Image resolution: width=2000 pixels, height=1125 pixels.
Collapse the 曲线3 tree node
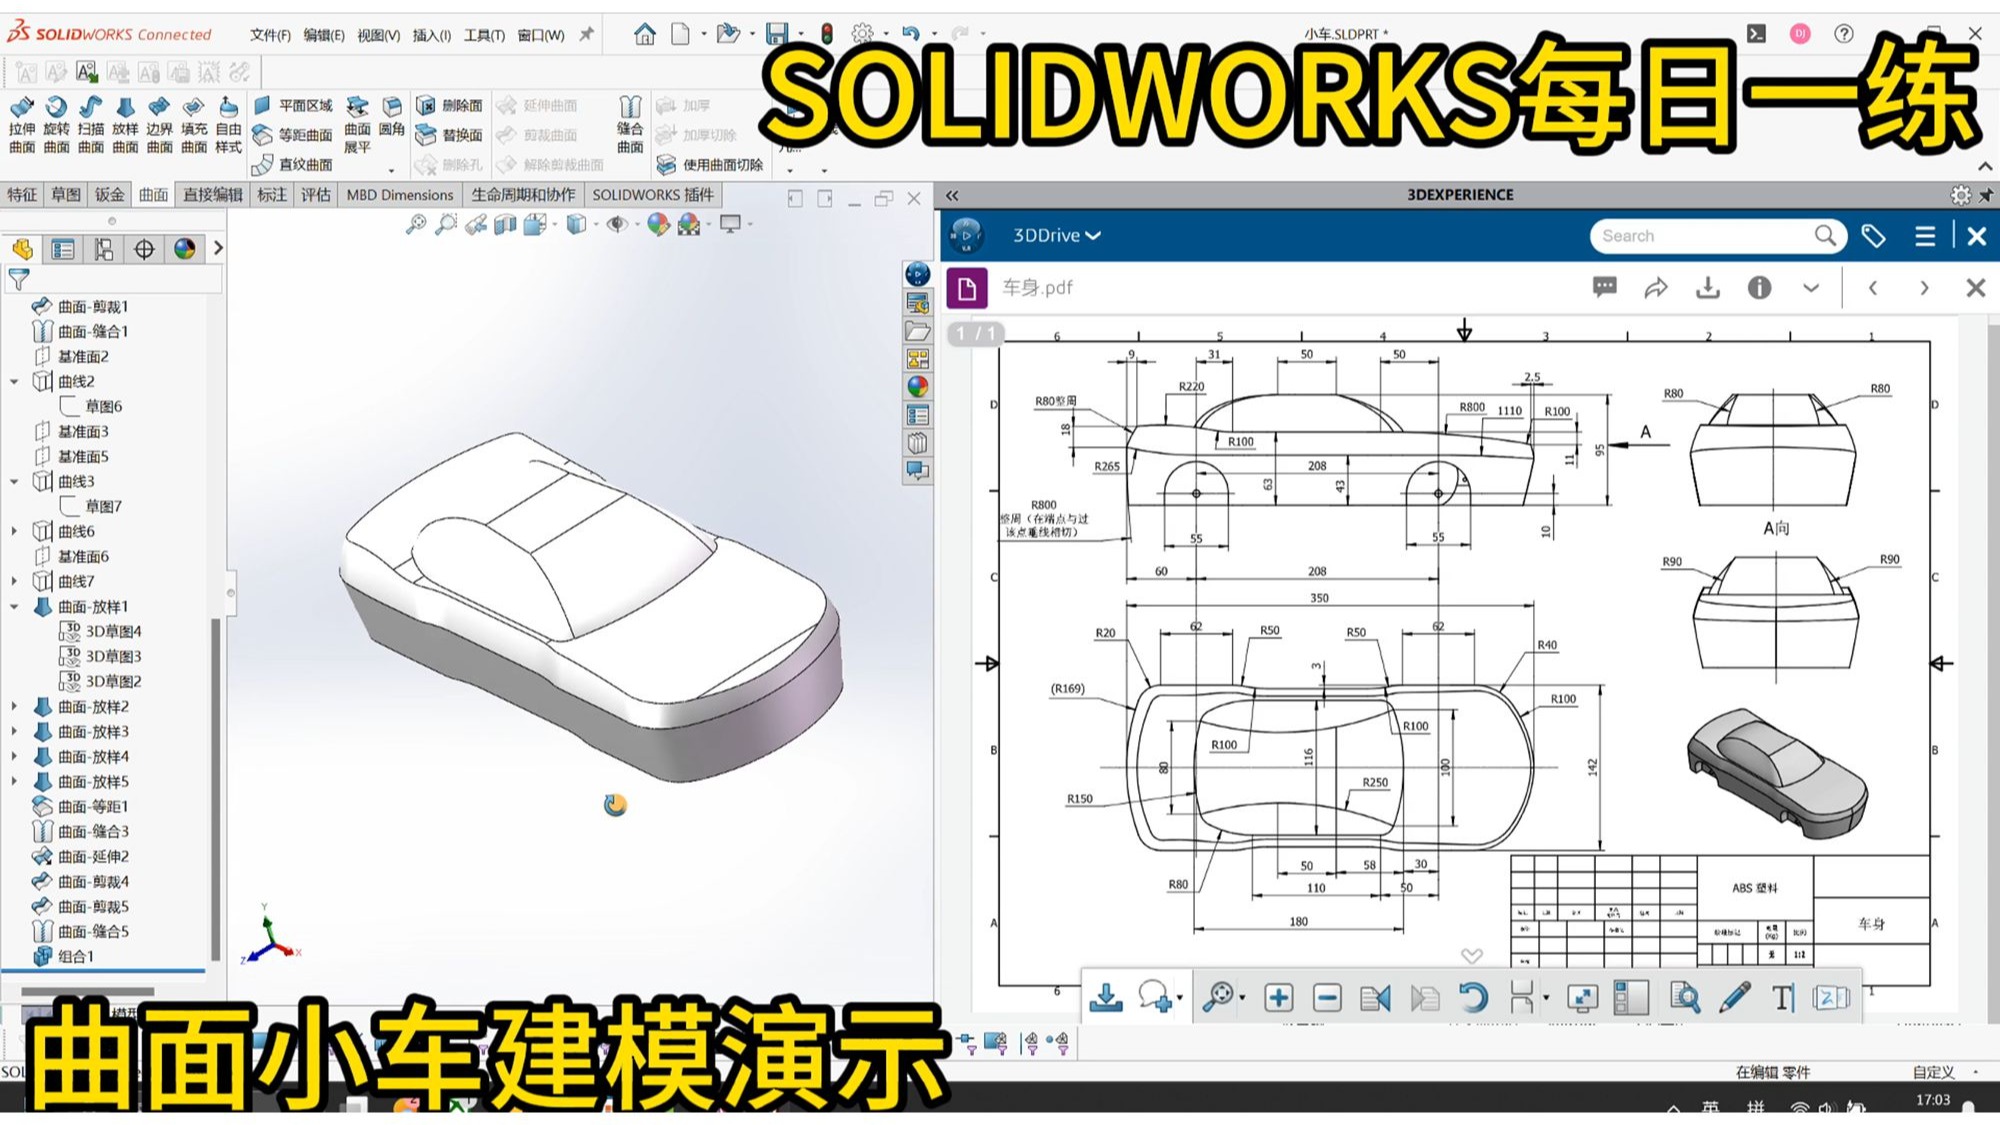[x=14, y=481]
